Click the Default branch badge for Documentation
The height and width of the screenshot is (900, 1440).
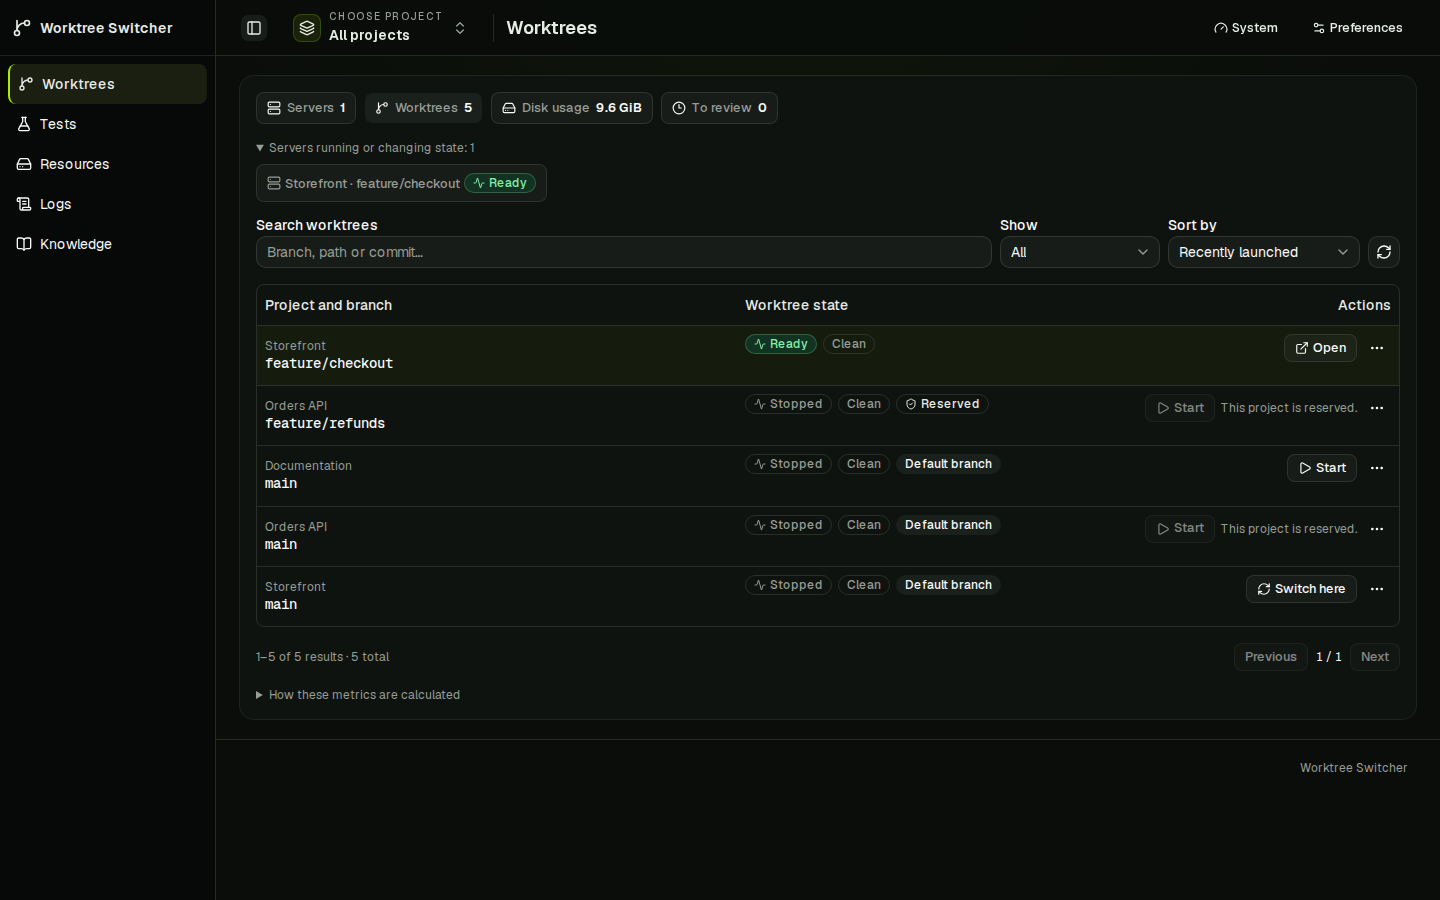(x=948, y=464)
